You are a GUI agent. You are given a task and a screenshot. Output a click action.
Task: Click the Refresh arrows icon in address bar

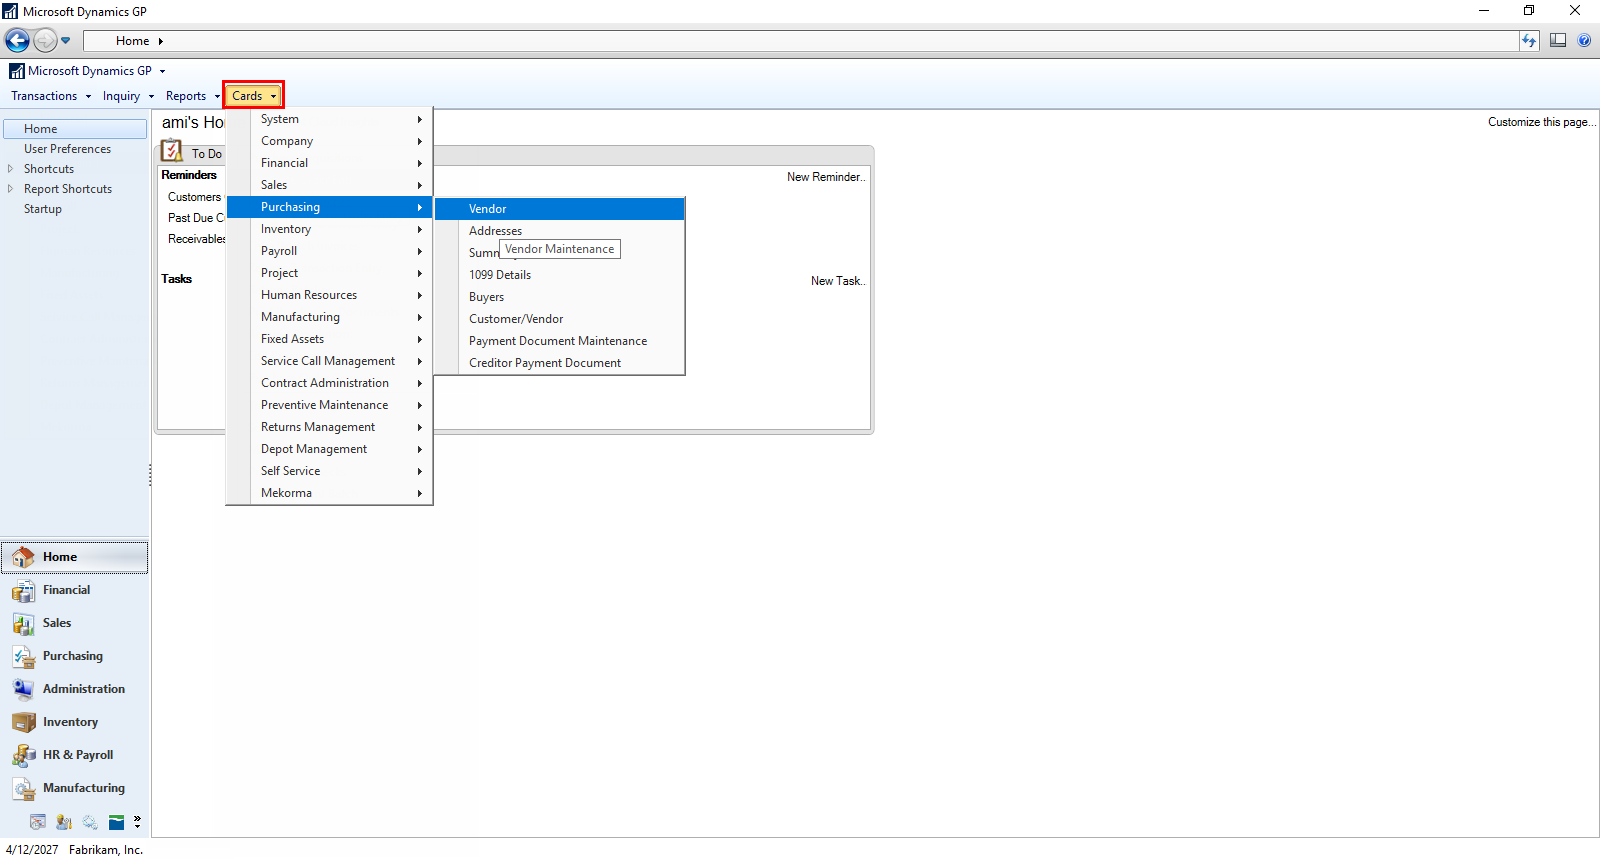1529,41
